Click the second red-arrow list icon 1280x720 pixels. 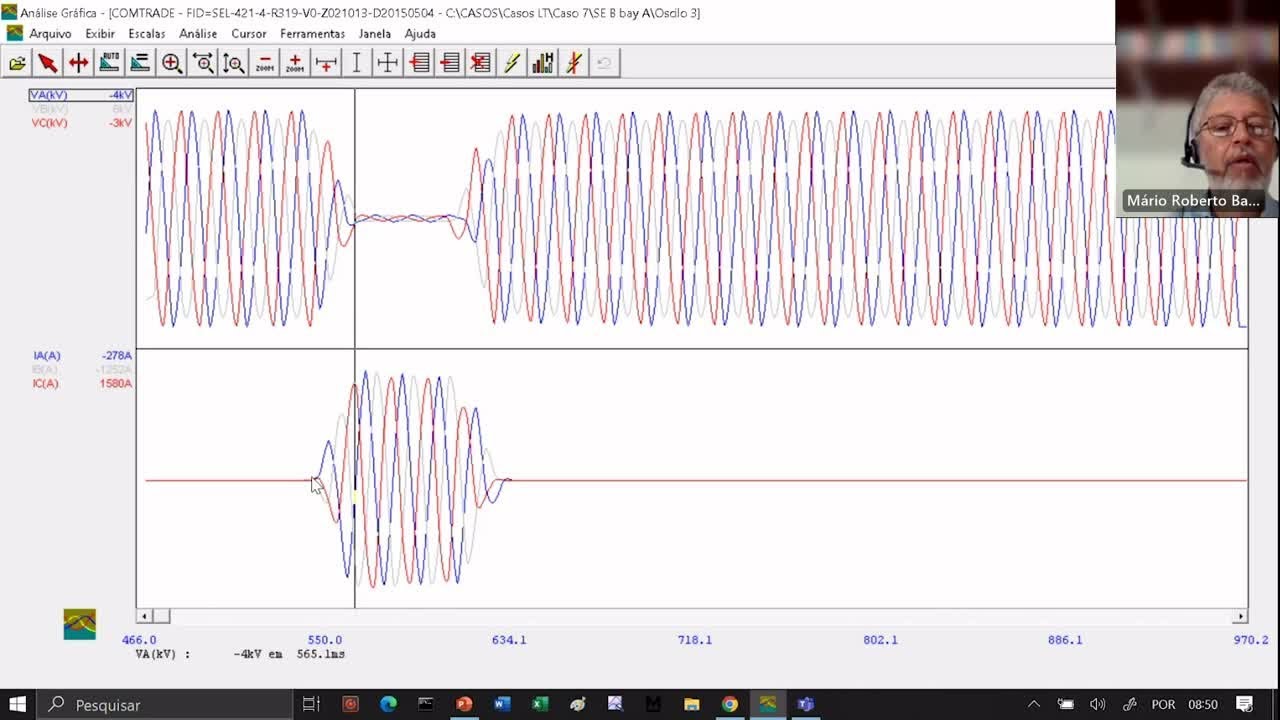pyautogui.click(x=450, y=63)
